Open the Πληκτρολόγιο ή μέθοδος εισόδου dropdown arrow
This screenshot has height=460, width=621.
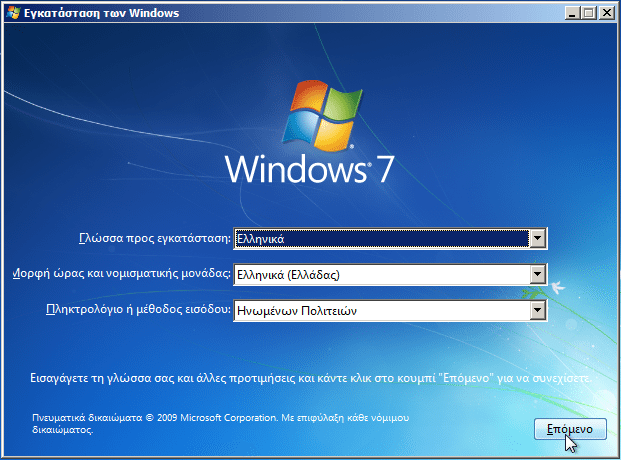pyautogui.click(x=537, y=310)
